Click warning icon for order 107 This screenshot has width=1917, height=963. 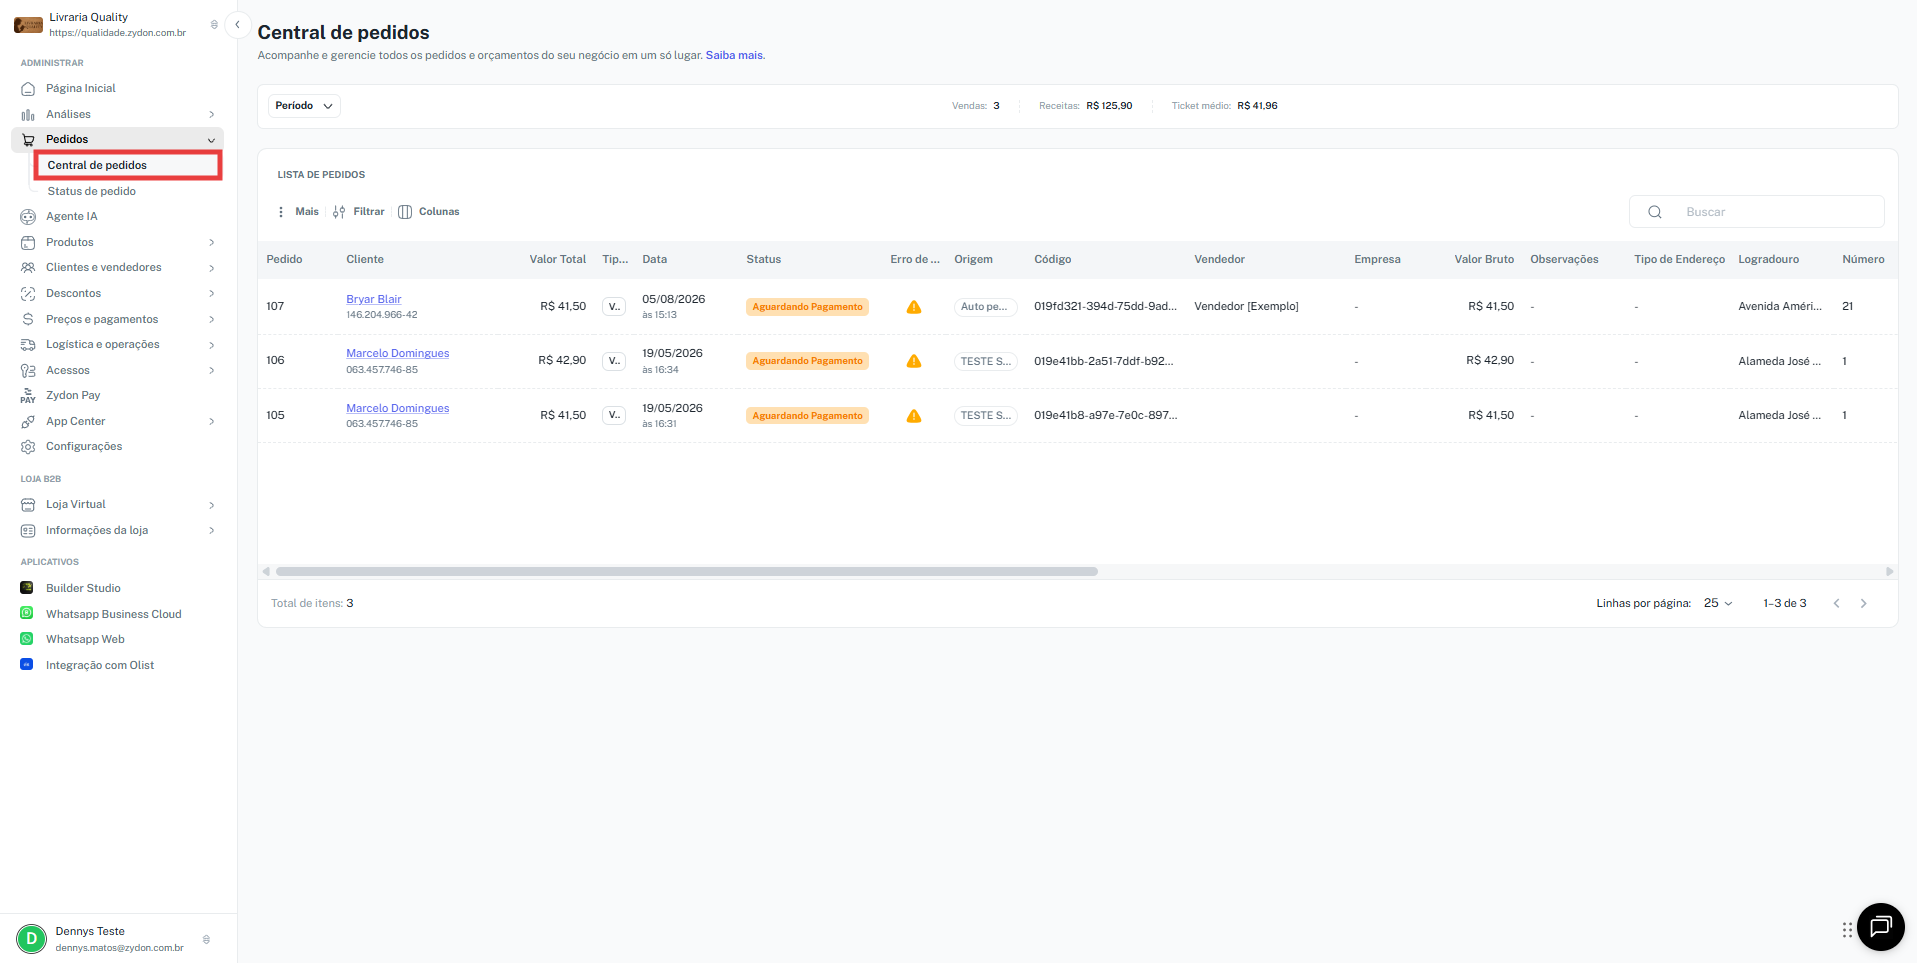[x=914, y=307]
